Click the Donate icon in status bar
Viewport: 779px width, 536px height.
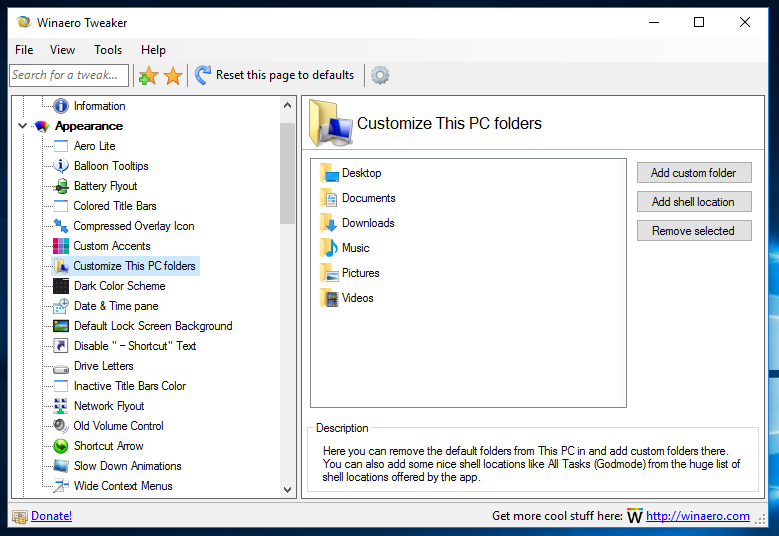tap(20, 517)
